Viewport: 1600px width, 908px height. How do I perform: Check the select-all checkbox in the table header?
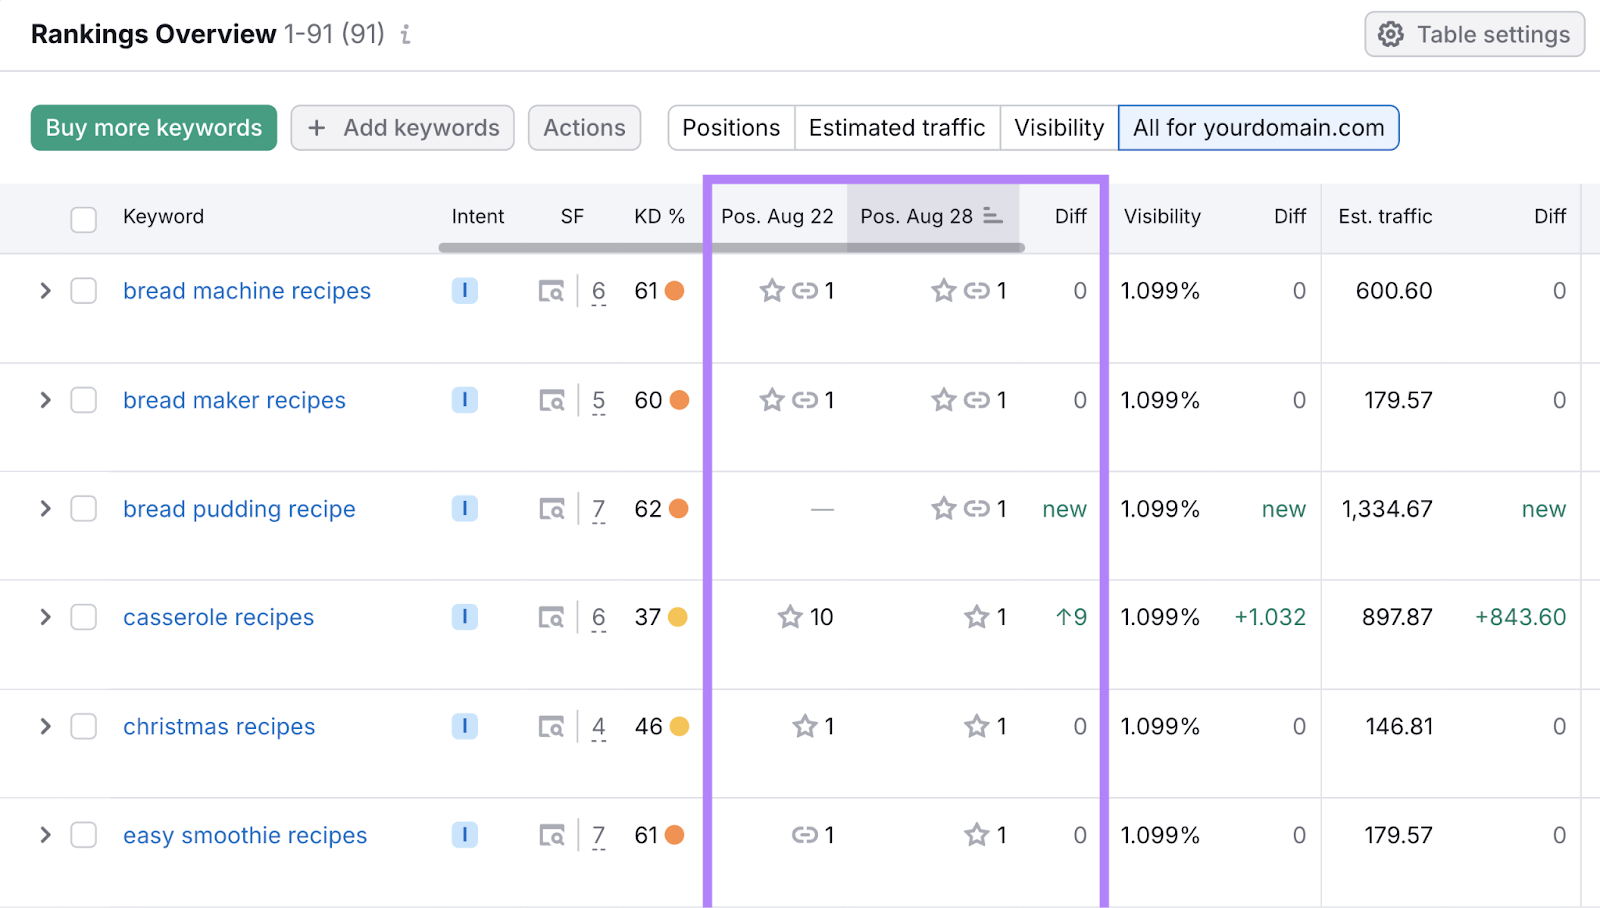(x=83, y=217)
